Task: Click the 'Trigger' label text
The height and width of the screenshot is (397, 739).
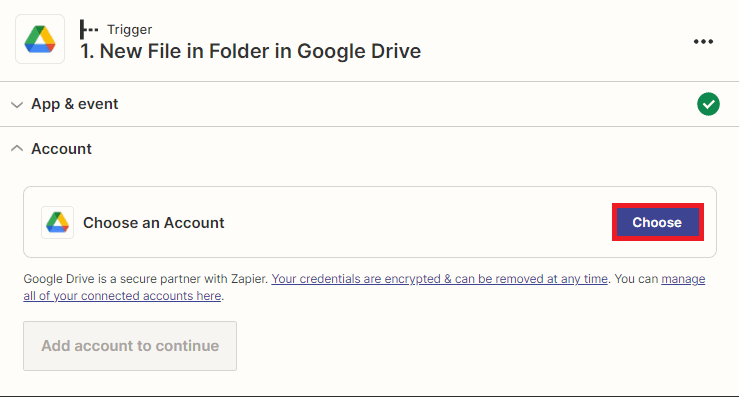Action: tap(130, 29)
